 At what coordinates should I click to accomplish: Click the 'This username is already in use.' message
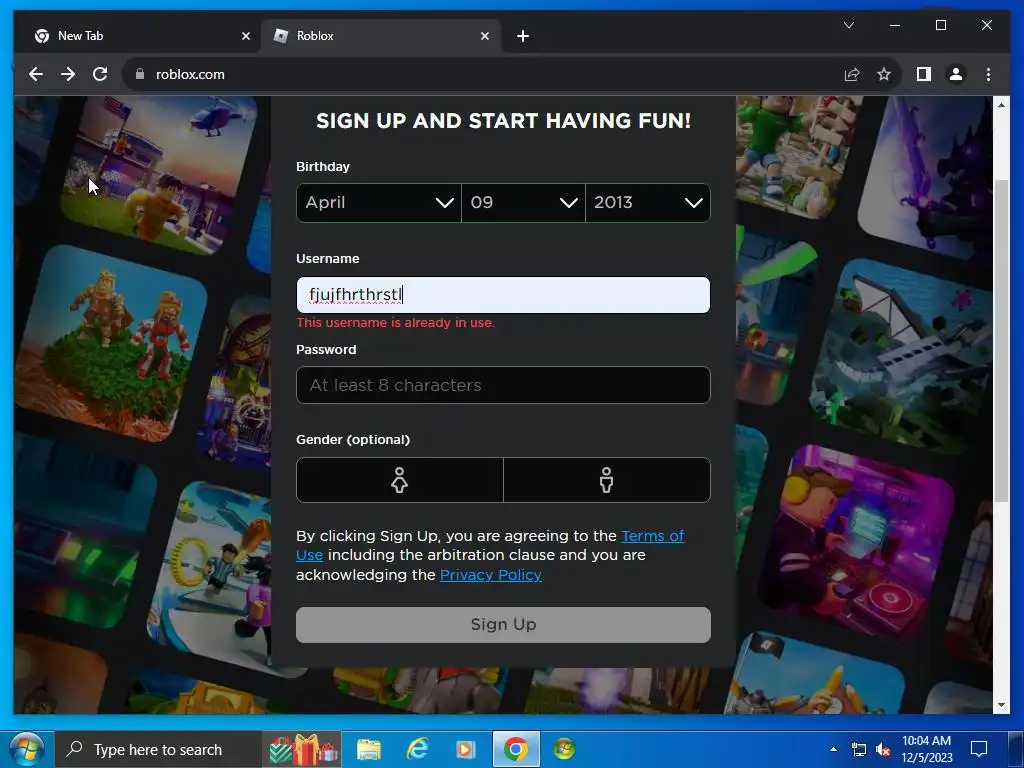(395, 323)
